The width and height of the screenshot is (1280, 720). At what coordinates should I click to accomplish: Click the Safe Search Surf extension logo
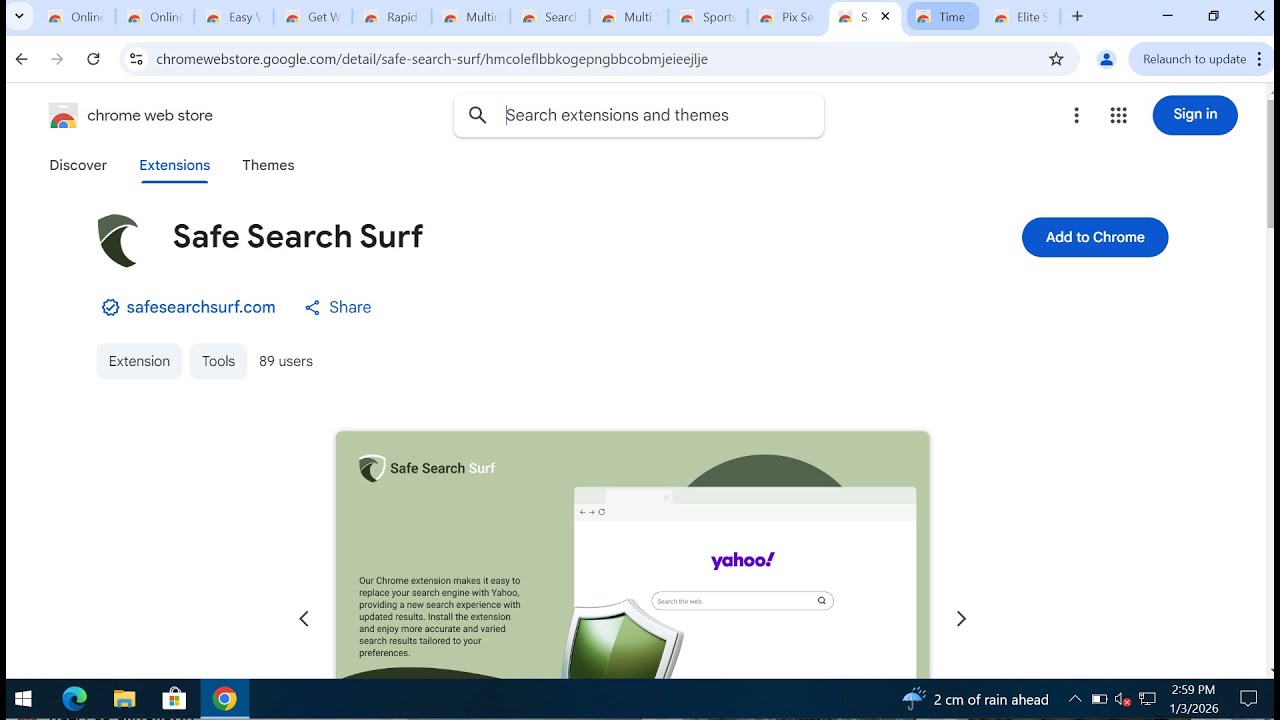[119, 240]
